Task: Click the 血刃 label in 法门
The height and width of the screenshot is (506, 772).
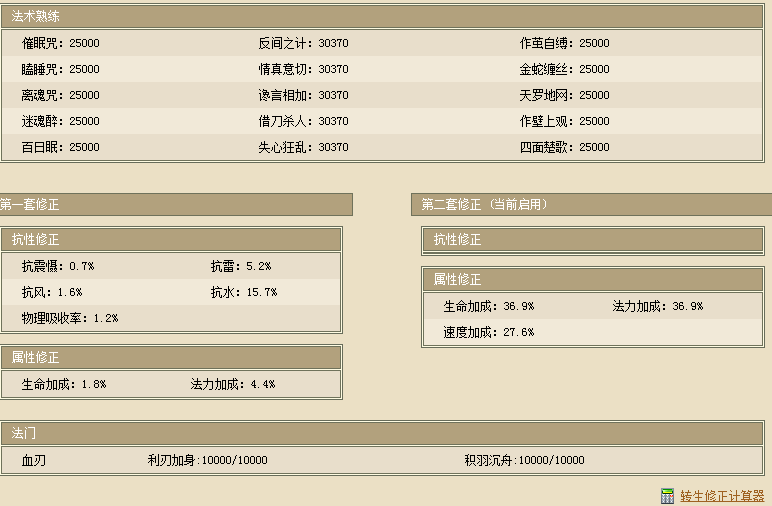Action: [34, 461]
